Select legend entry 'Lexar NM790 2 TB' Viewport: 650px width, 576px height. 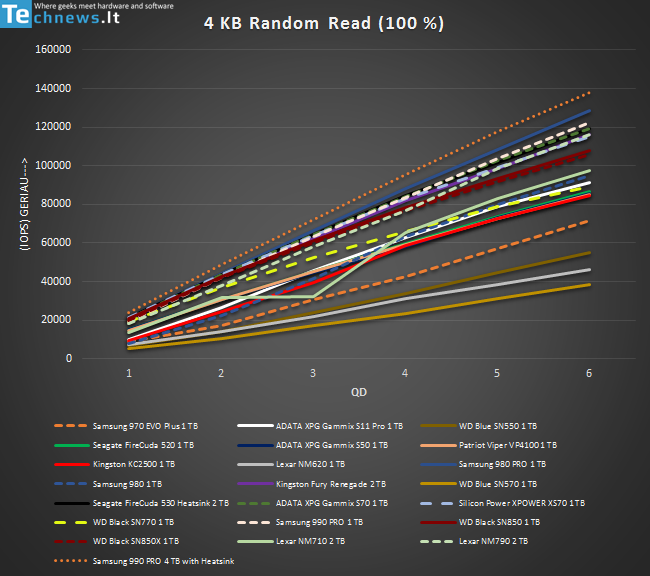tap(474, 541)
